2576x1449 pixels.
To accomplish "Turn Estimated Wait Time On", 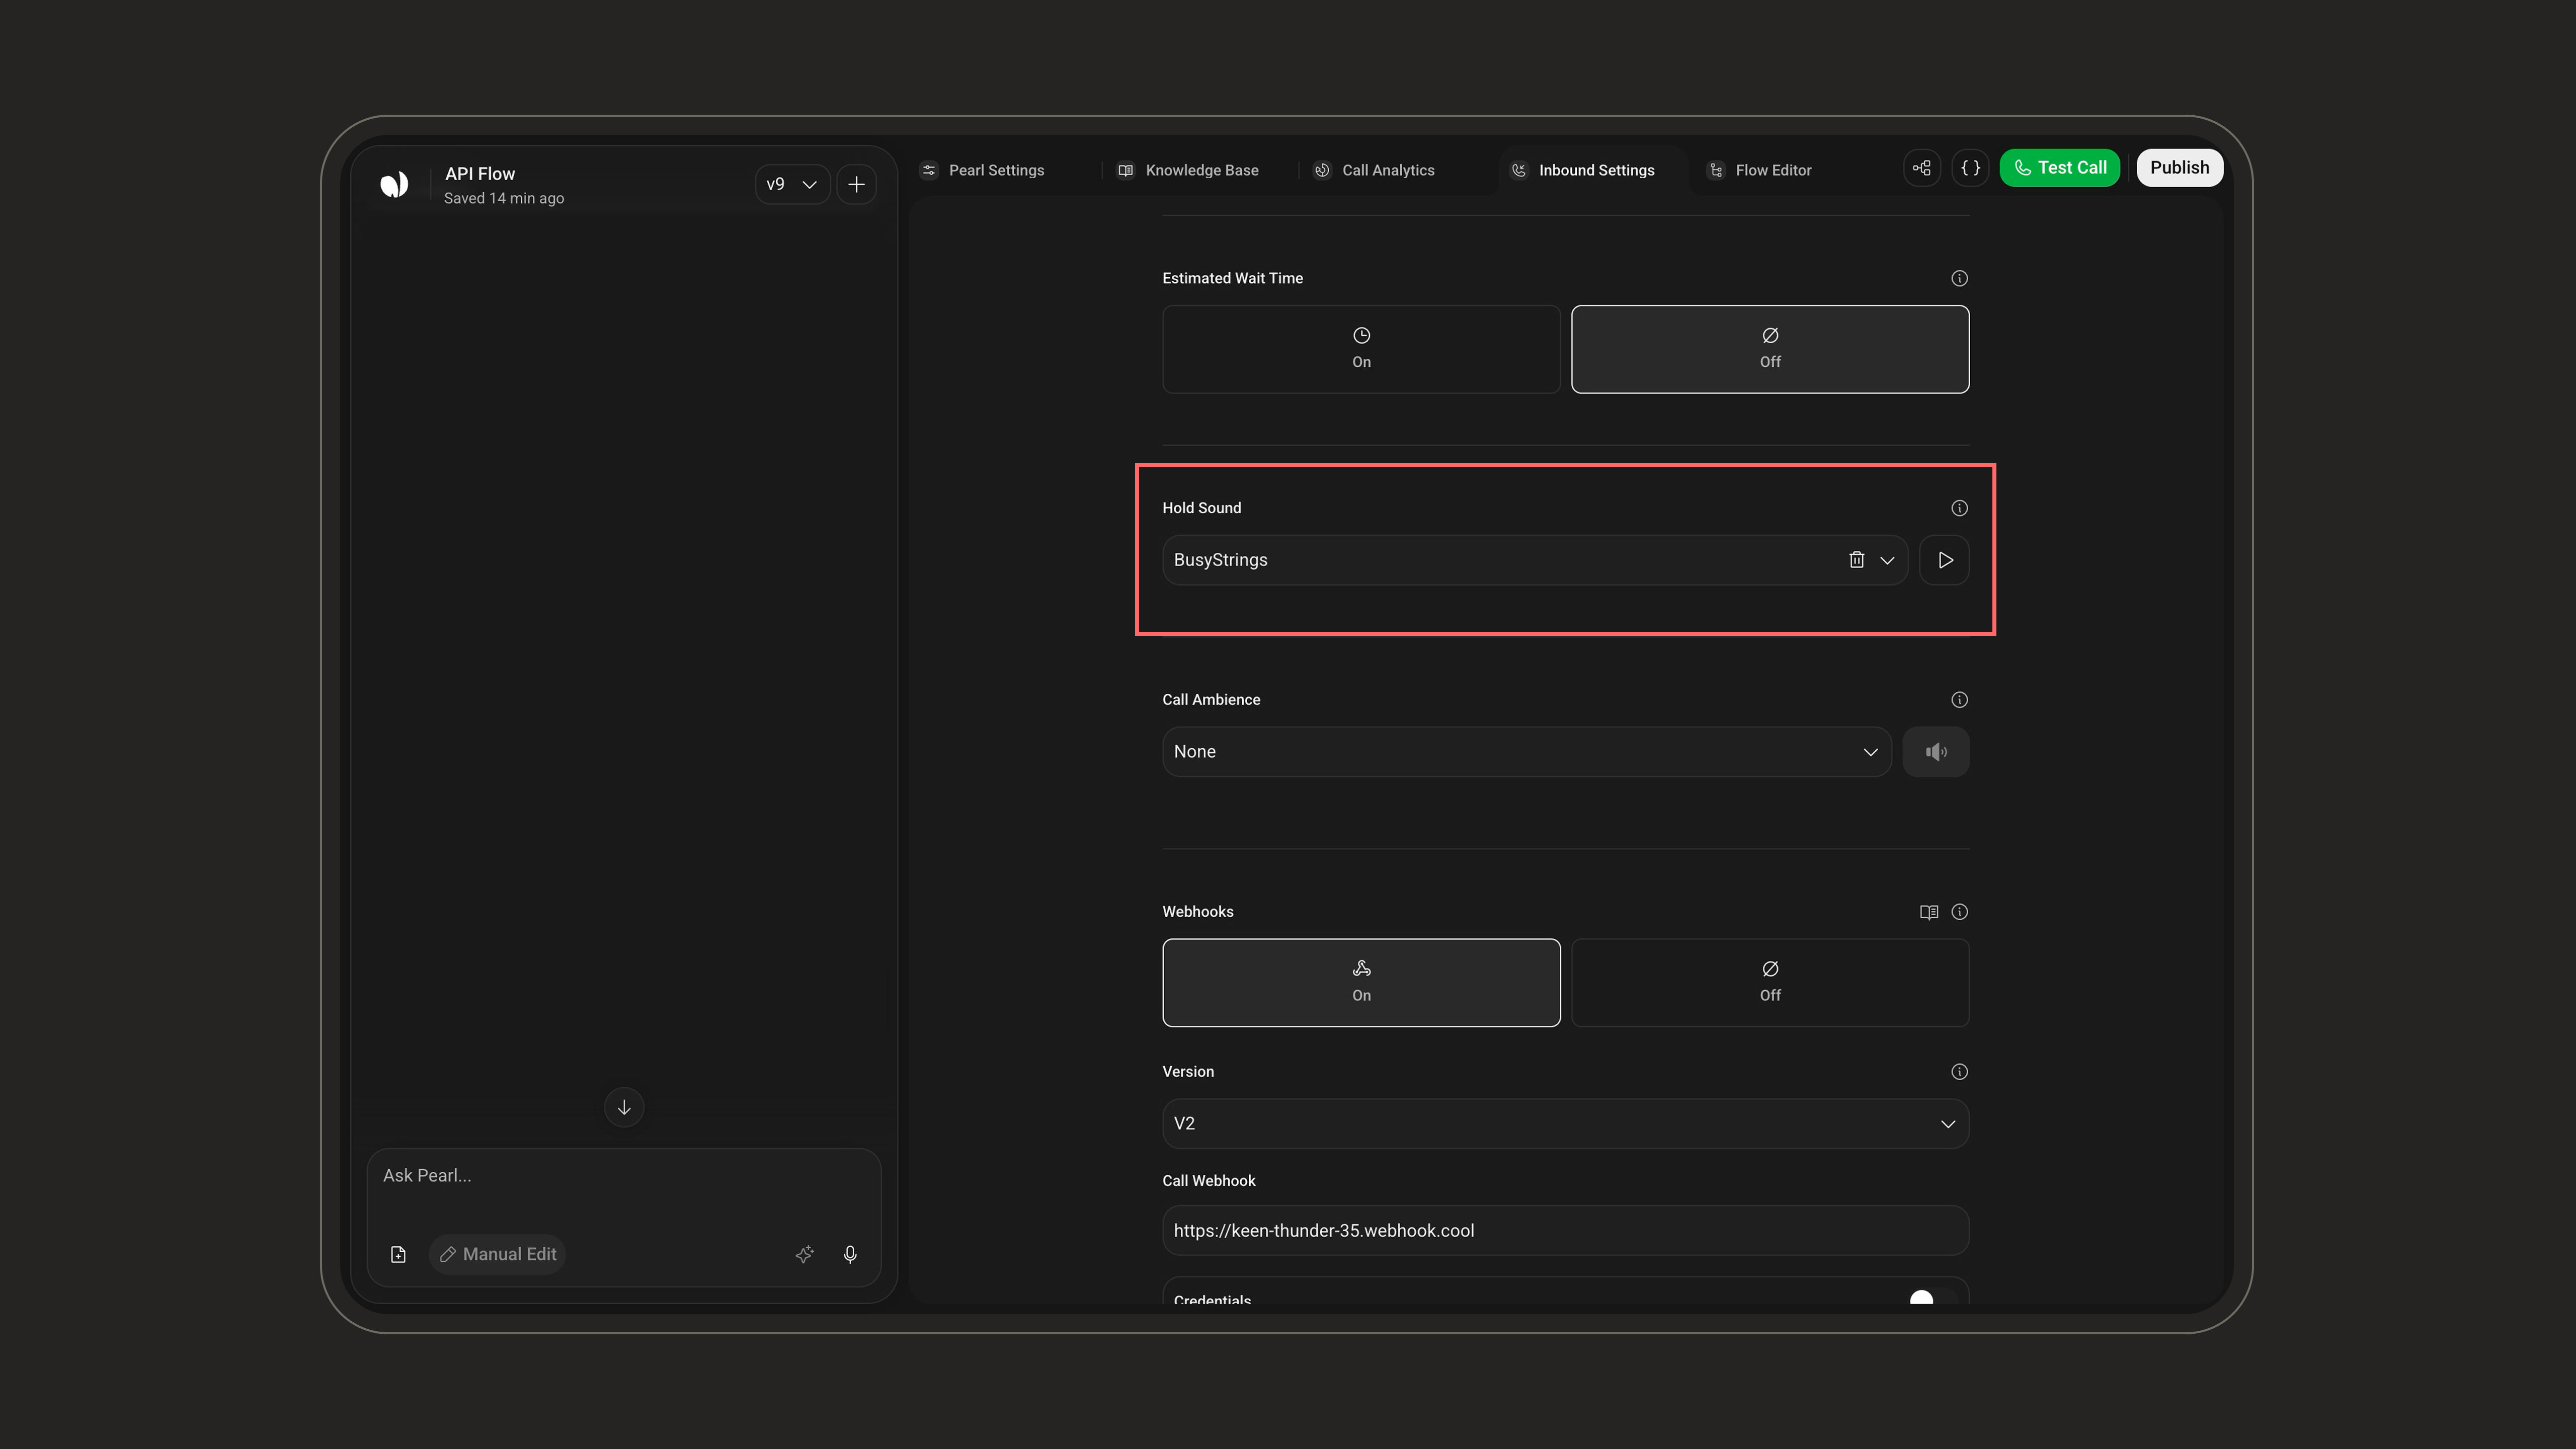I will 1361,349.
